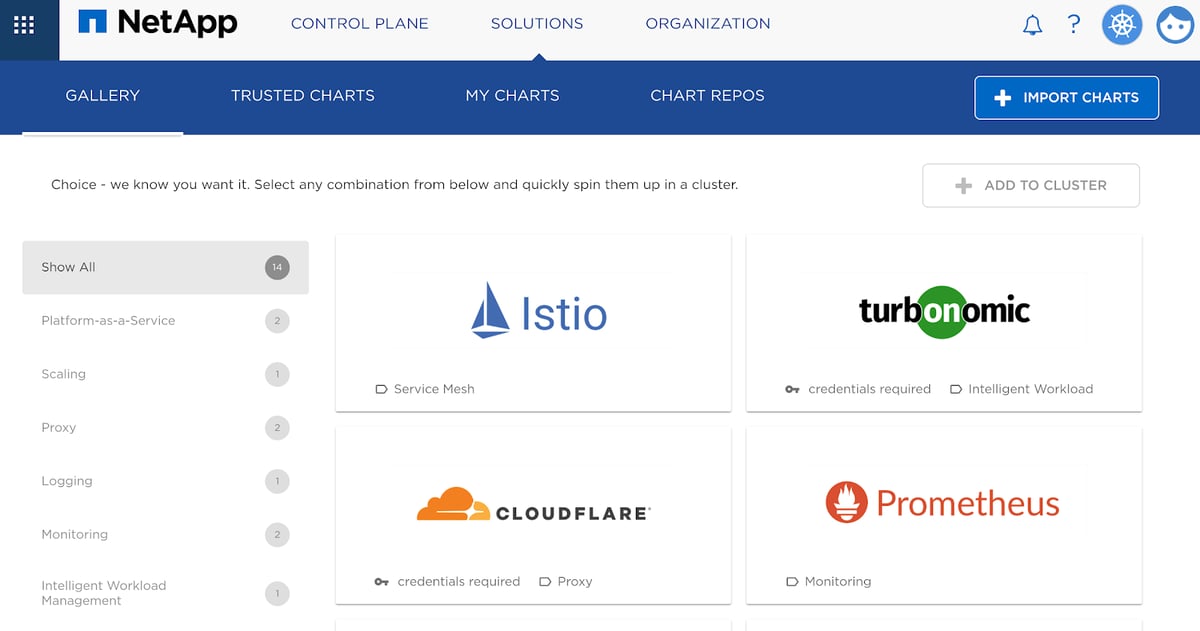The image size is (1200, 631).
Task: Open the notifications bell
Action: pyautogui.click(x=1032, y=26)
